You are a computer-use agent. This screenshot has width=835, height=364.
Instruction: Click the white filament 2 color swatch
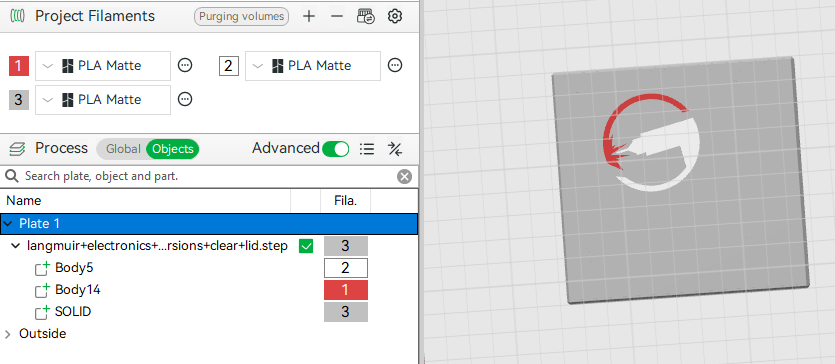(228, 66)
